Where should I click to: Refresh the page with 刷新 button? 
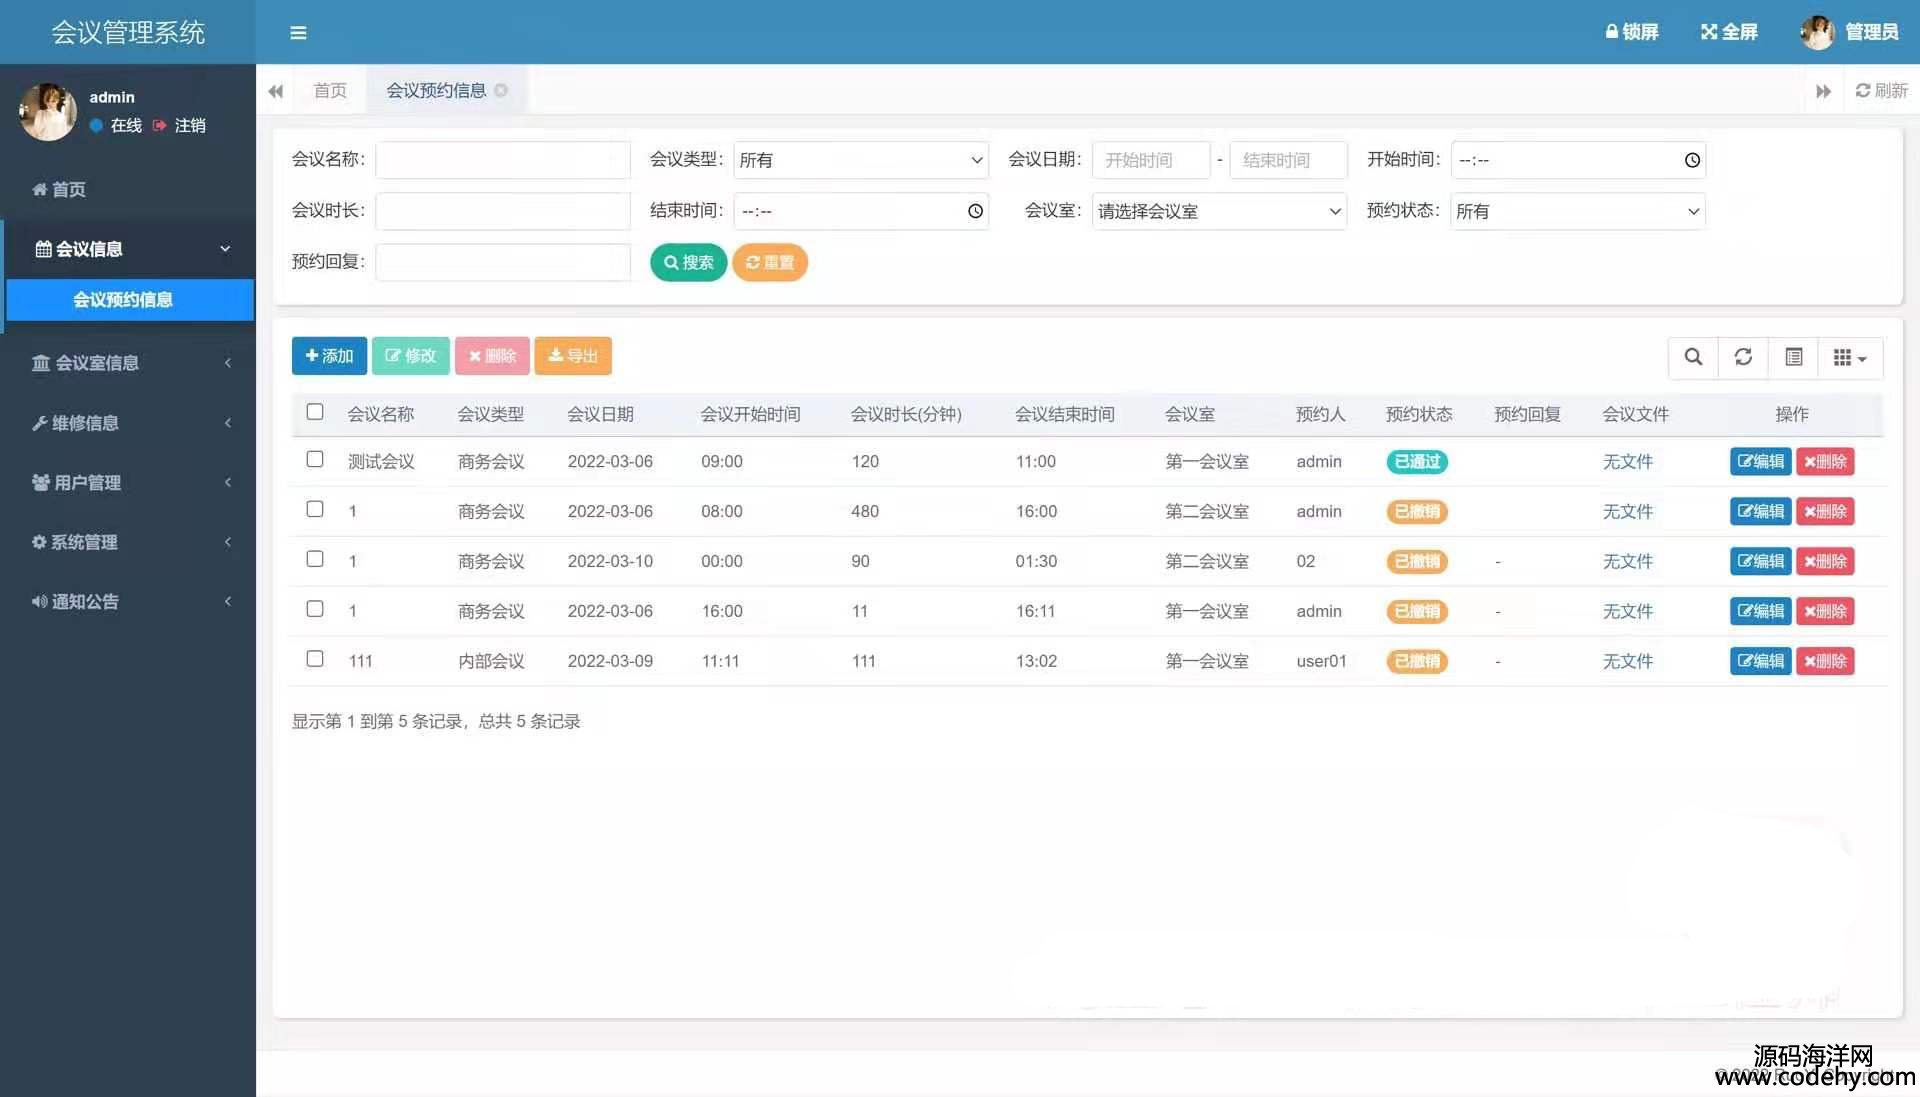click(1882, 91)
